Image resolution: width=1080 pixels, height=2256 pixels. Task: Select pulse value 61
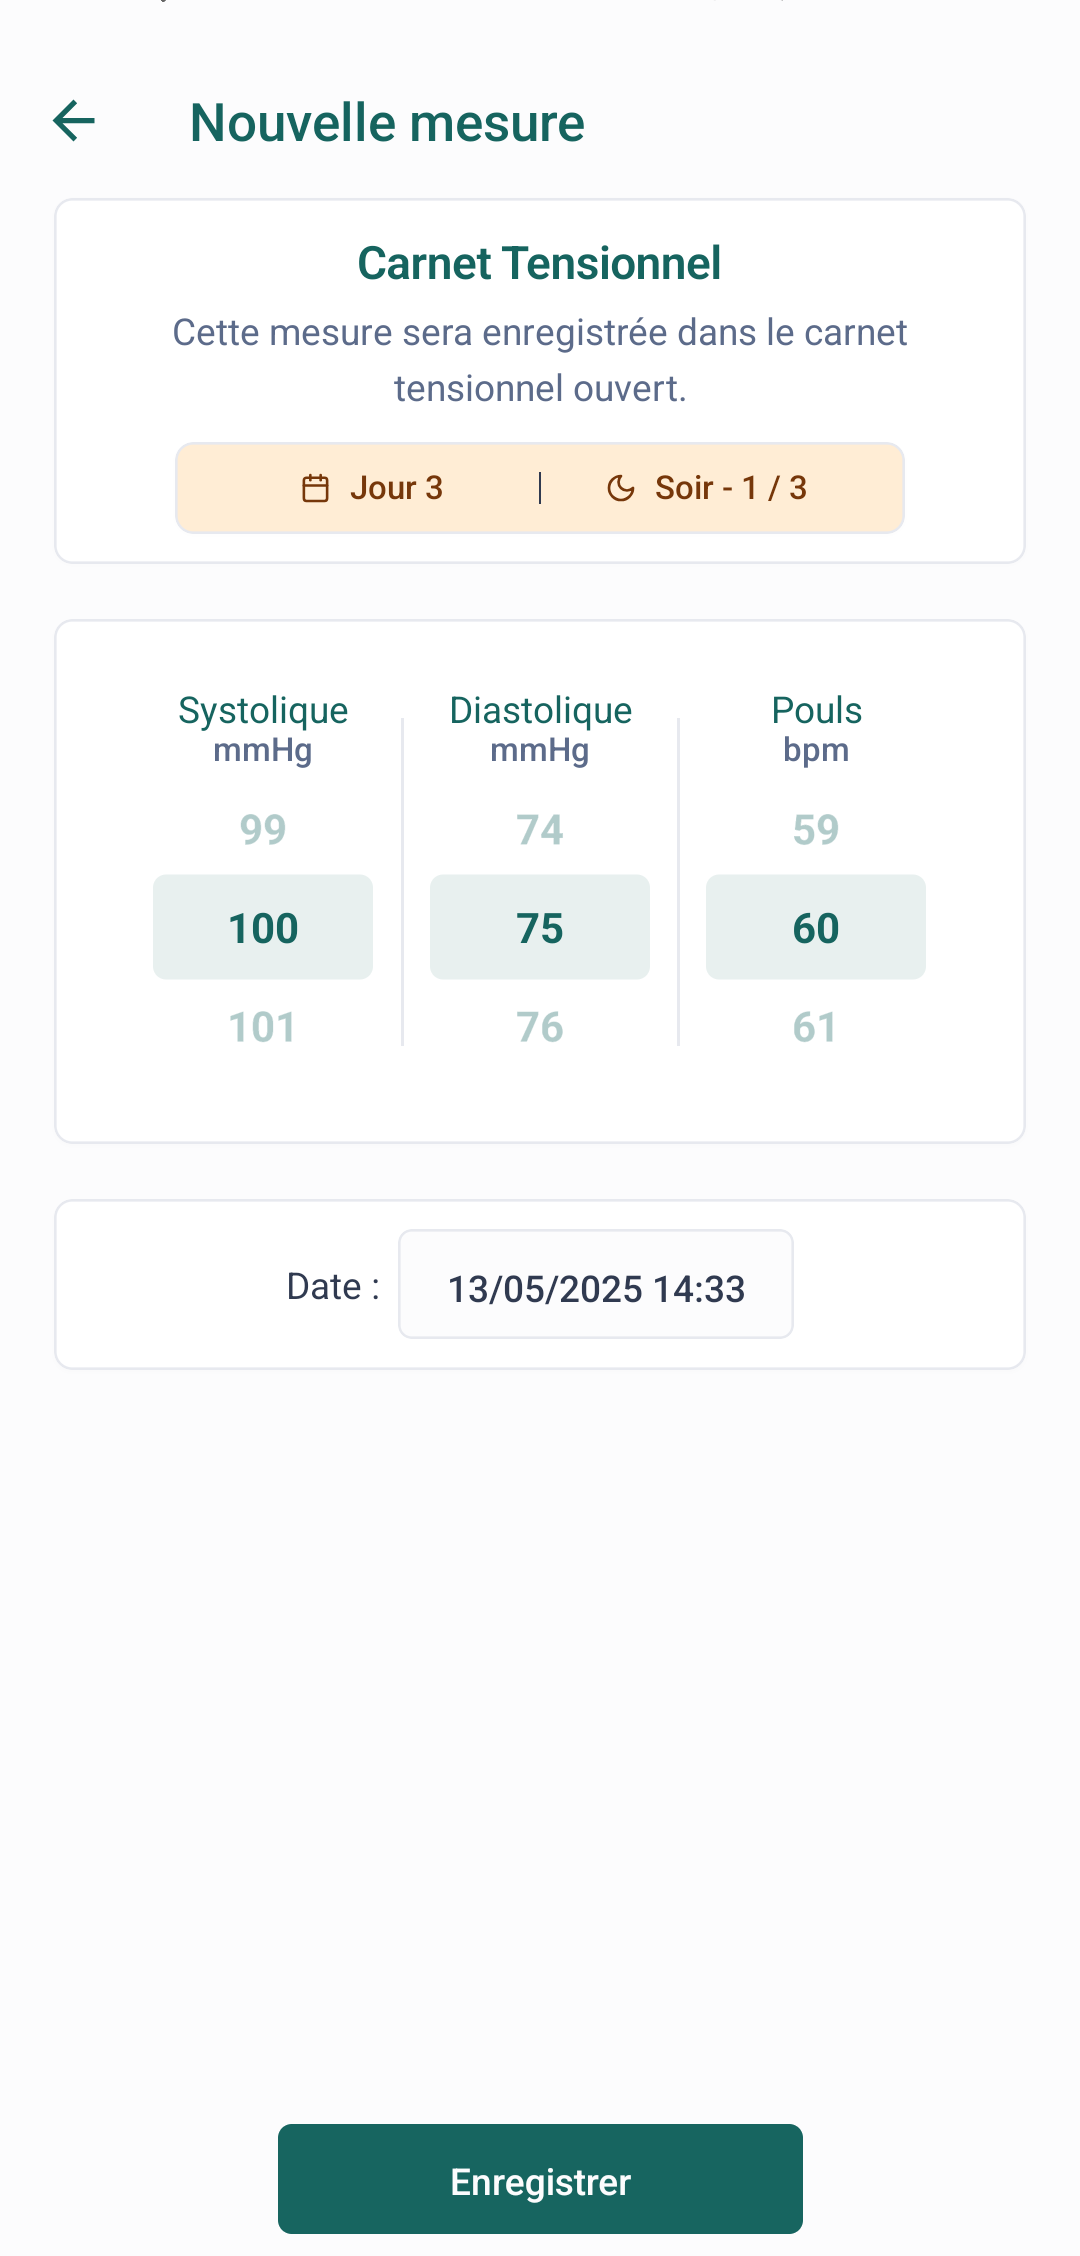point(816,1027)
